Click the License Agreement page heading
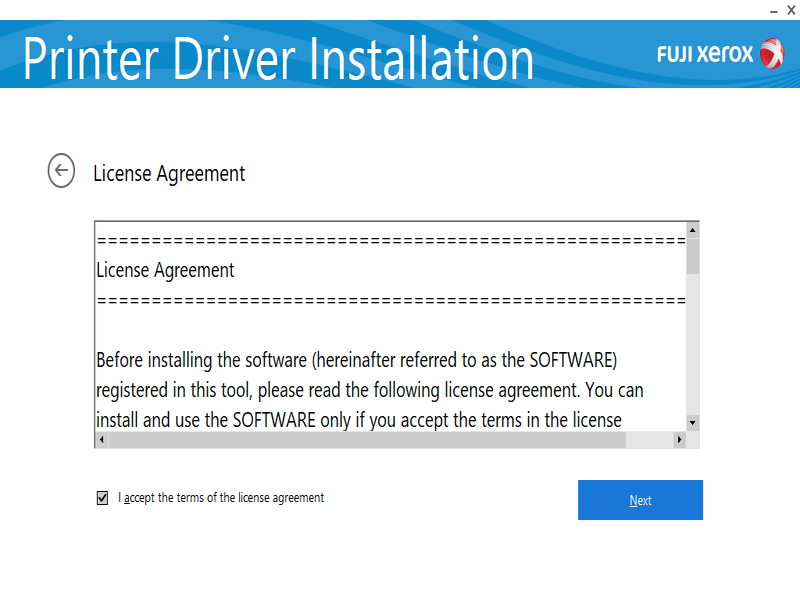This screenshot has height=600, width=800. 169,173
